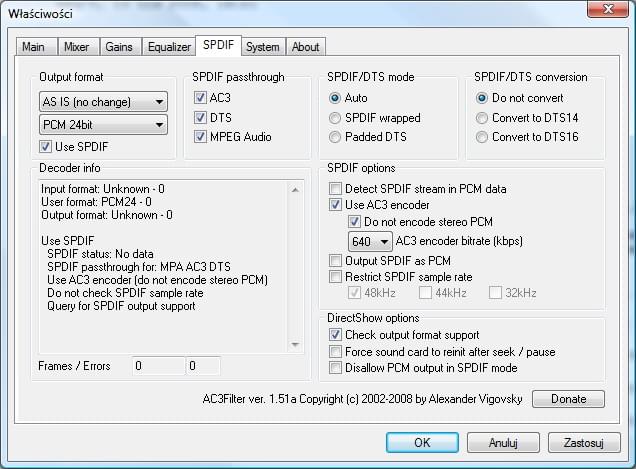The image size is (636, 469).
Task: Select the SPDIF wrapped mode
Action: (x=336, y=118)
